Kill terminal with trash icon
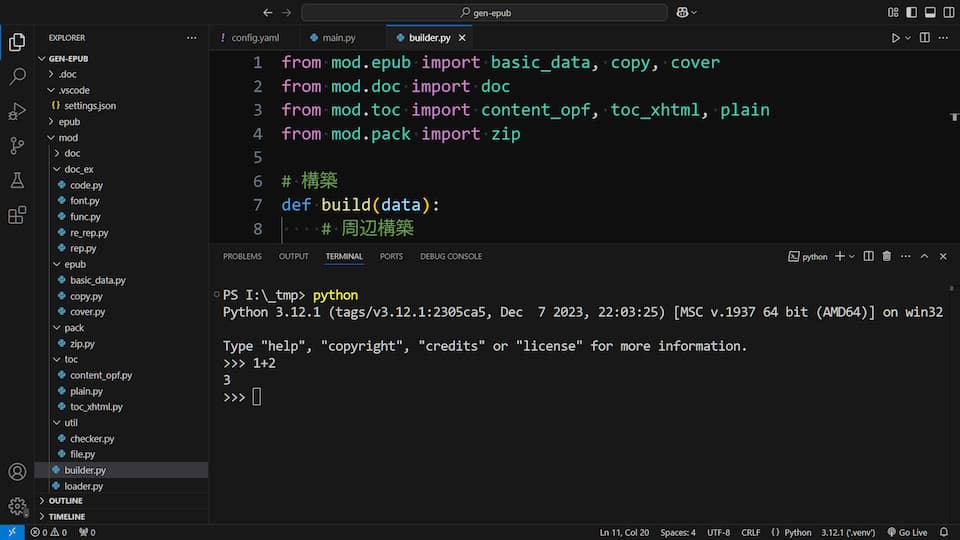 (x=887, y=257)
